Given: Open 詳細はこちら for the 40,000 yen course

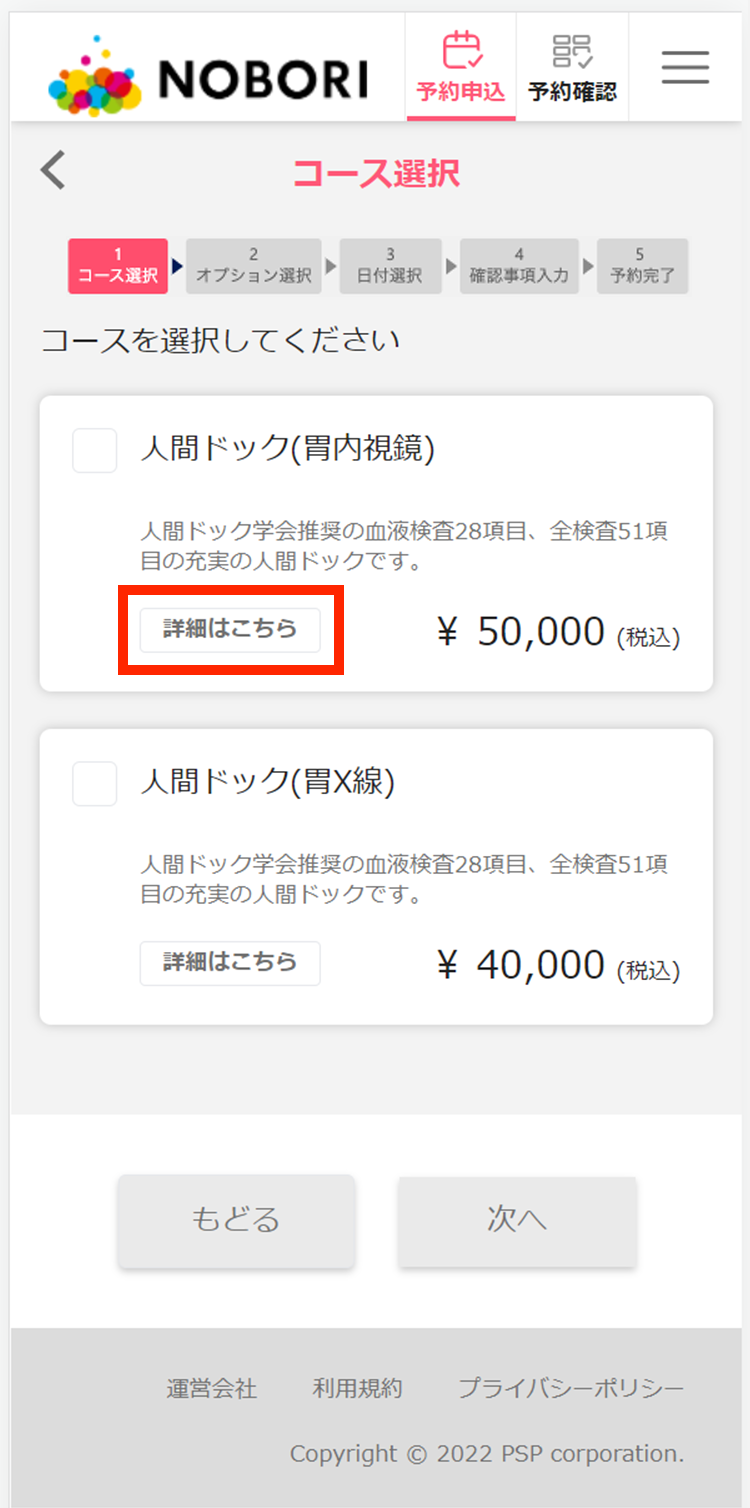Looking at the screenshot, I should (230, 963).
